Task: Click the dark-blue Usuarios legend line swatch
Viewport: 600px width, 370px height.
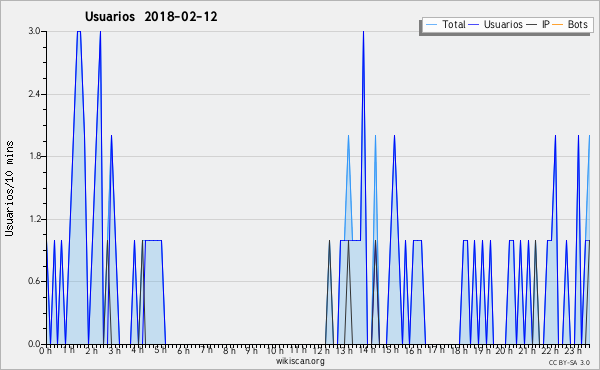Action: tap(474, 25)
